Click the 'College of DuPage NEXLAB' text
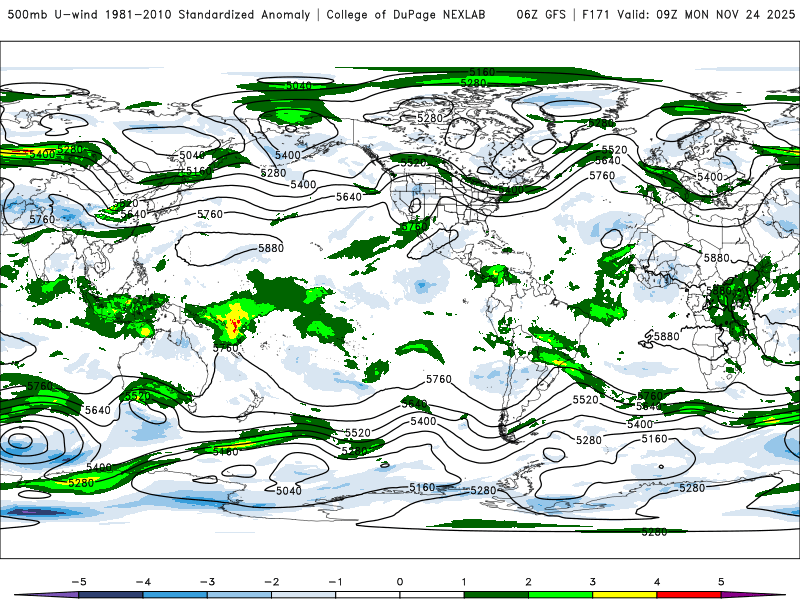Viewport: 800px width, 600px height. point(406,14)
